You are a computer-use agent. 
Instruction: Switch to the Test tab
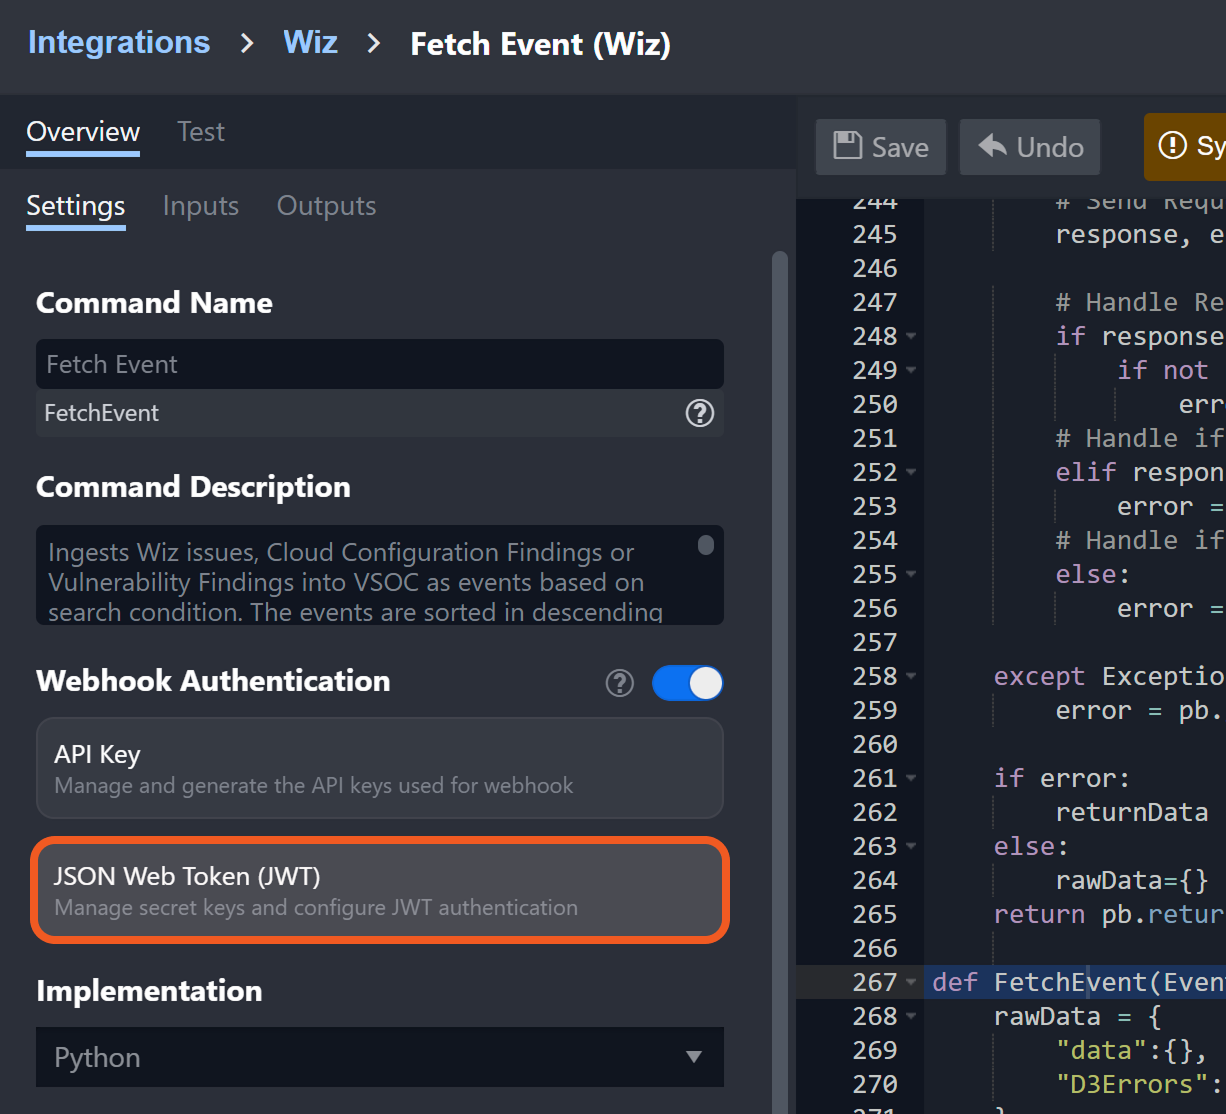(201, 132)
